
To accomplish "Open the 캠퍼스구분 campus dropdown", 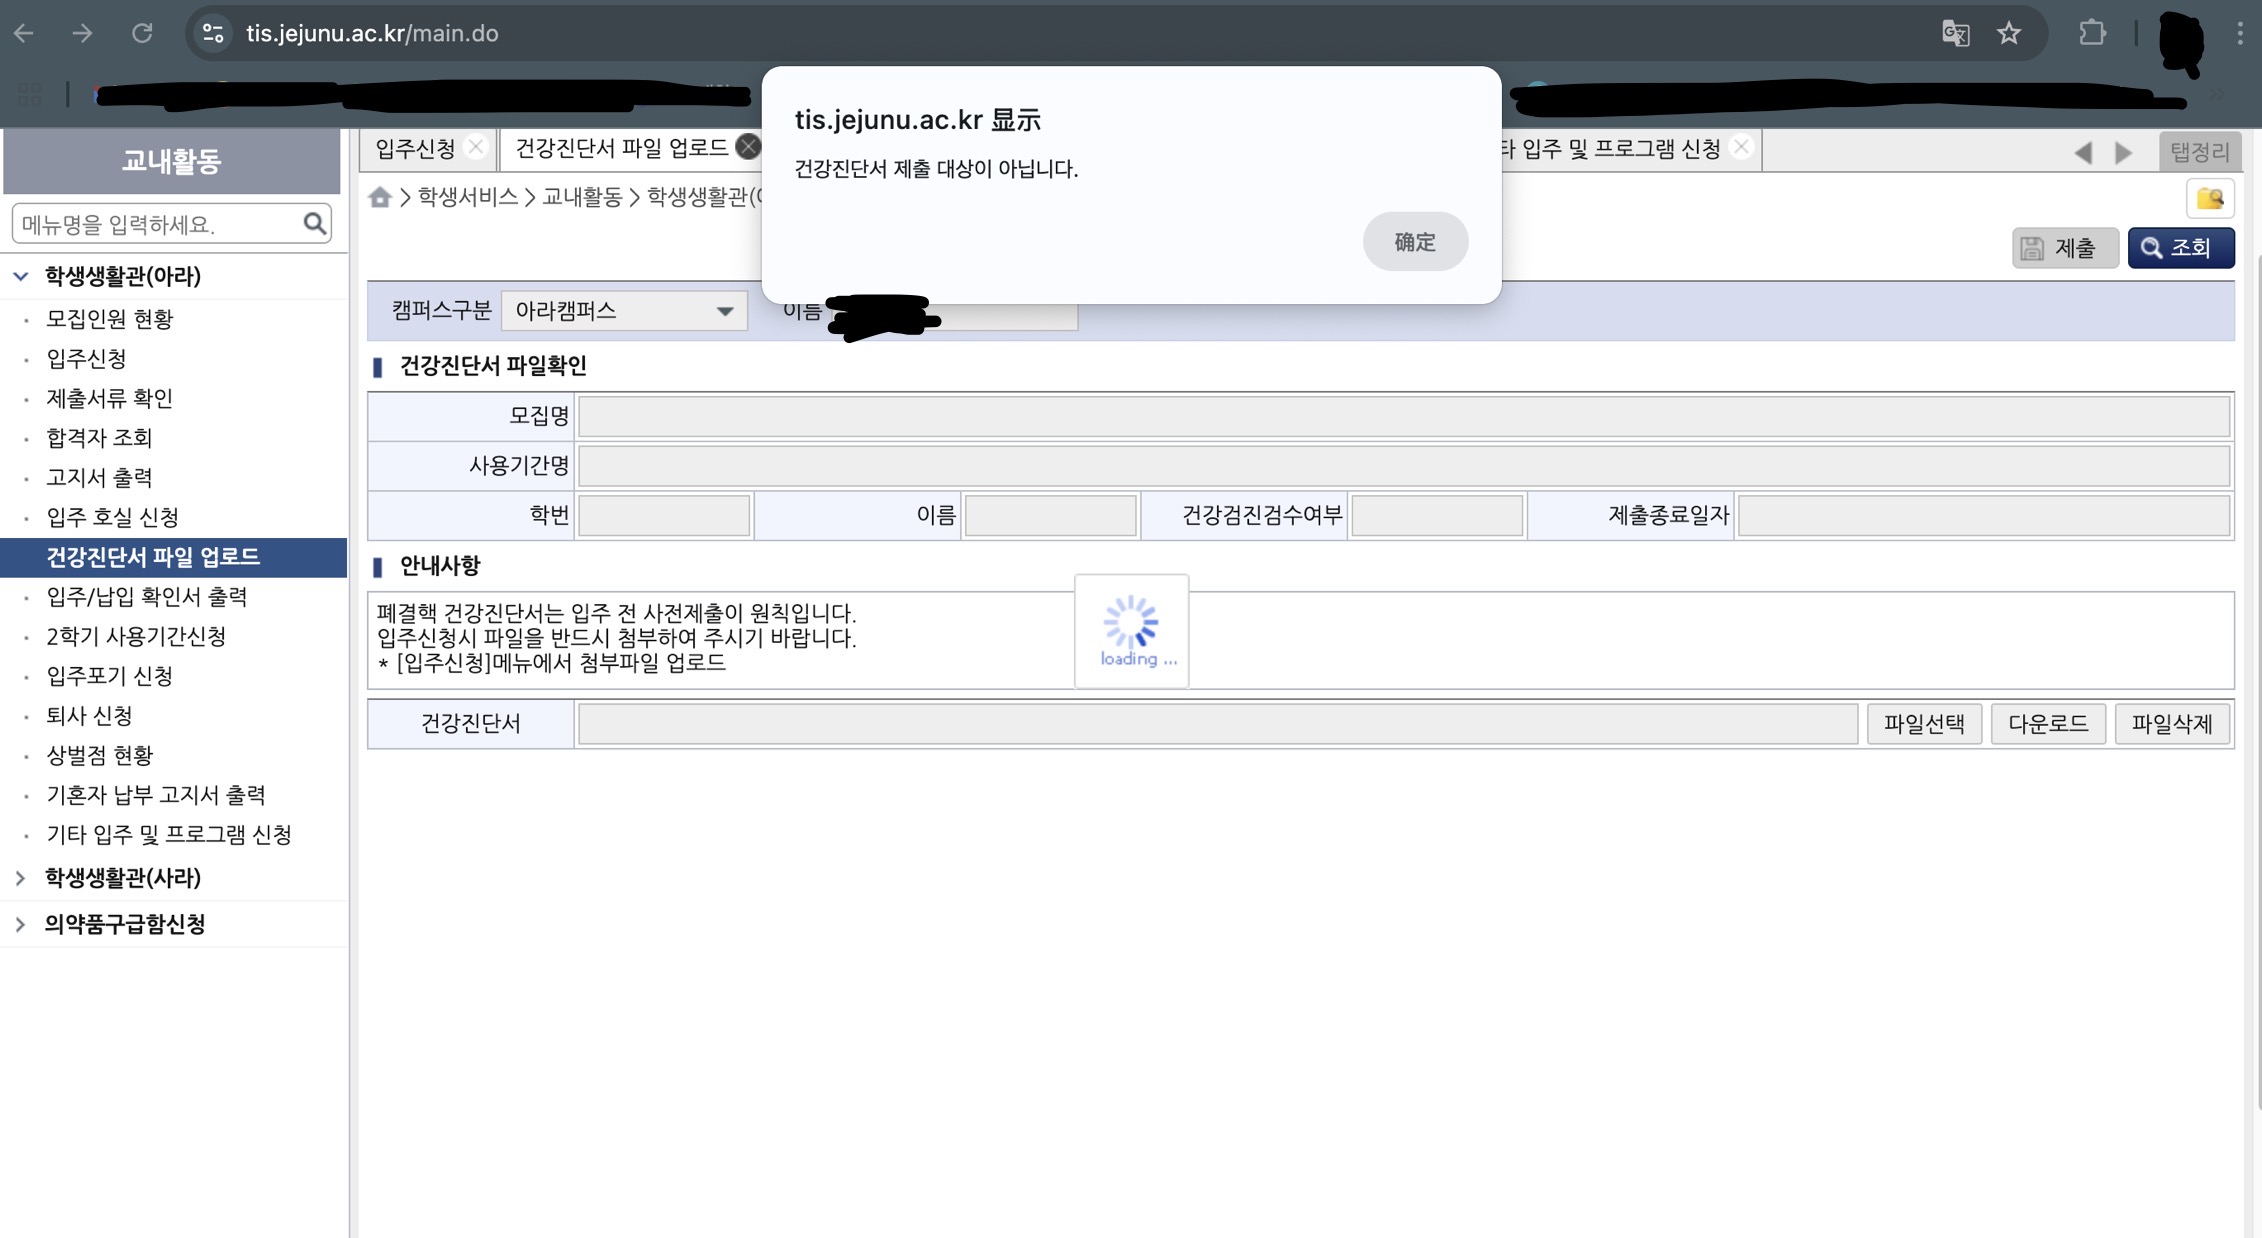I will coord(724,311).
